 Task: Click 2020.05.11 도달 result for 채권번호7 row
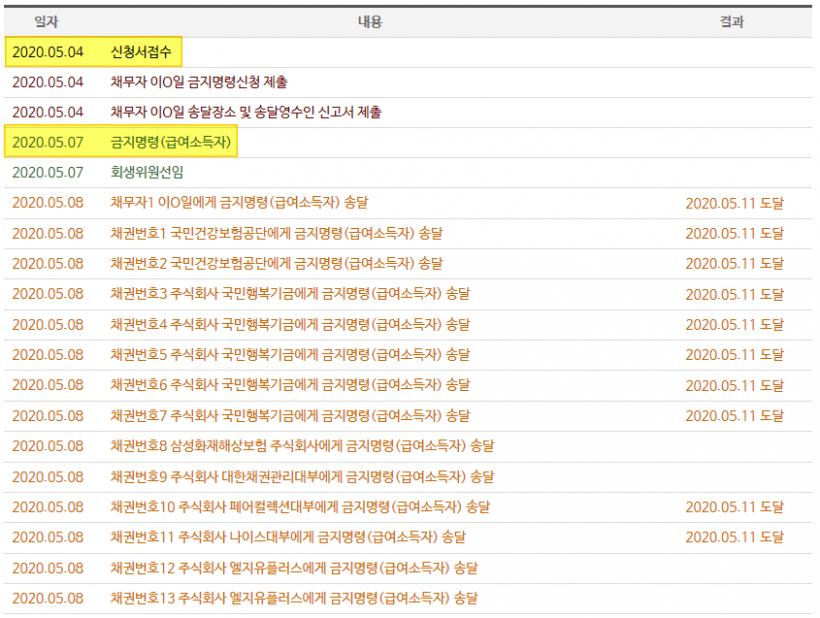point(734,416)
